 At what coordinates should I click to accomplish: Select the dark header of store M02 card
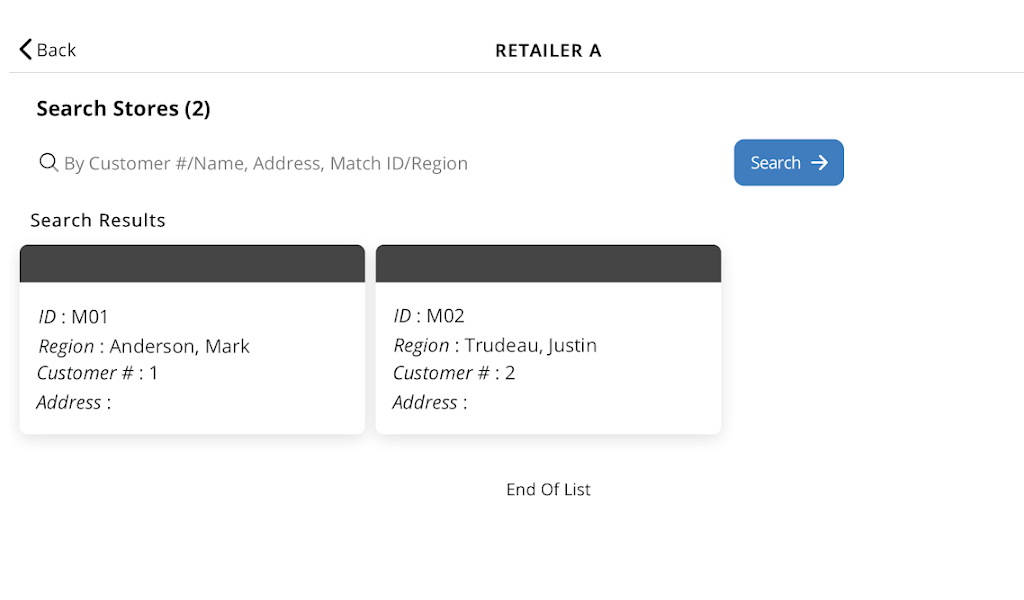pyautogui.click(x=548, y=264)
